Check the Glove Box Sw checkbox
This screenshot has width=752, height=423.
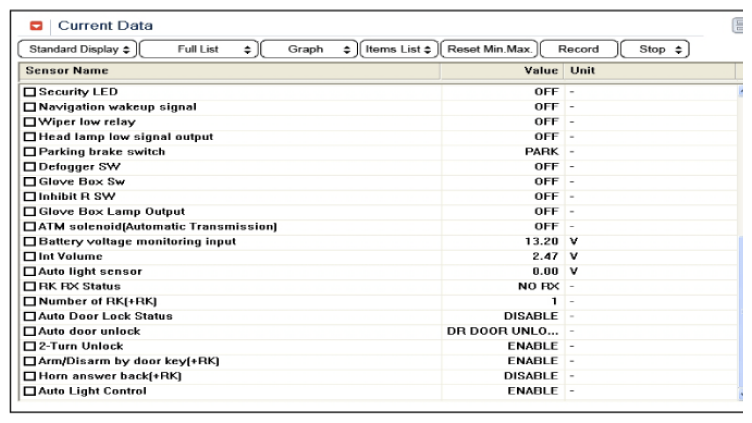[x=30, y=182]
